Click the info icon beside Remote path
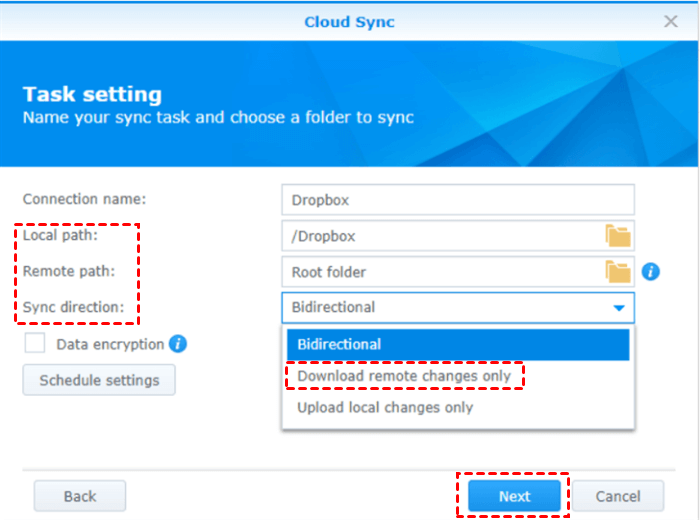700x520 pixels. click(650, 271)
